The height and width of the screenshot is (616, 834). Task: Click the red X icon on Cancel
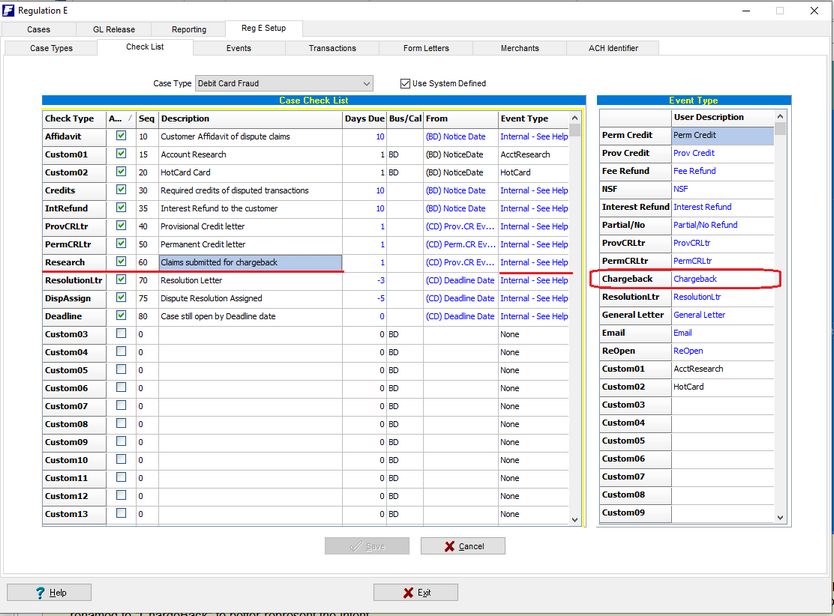pyautogui.click(x=449, y=546)
